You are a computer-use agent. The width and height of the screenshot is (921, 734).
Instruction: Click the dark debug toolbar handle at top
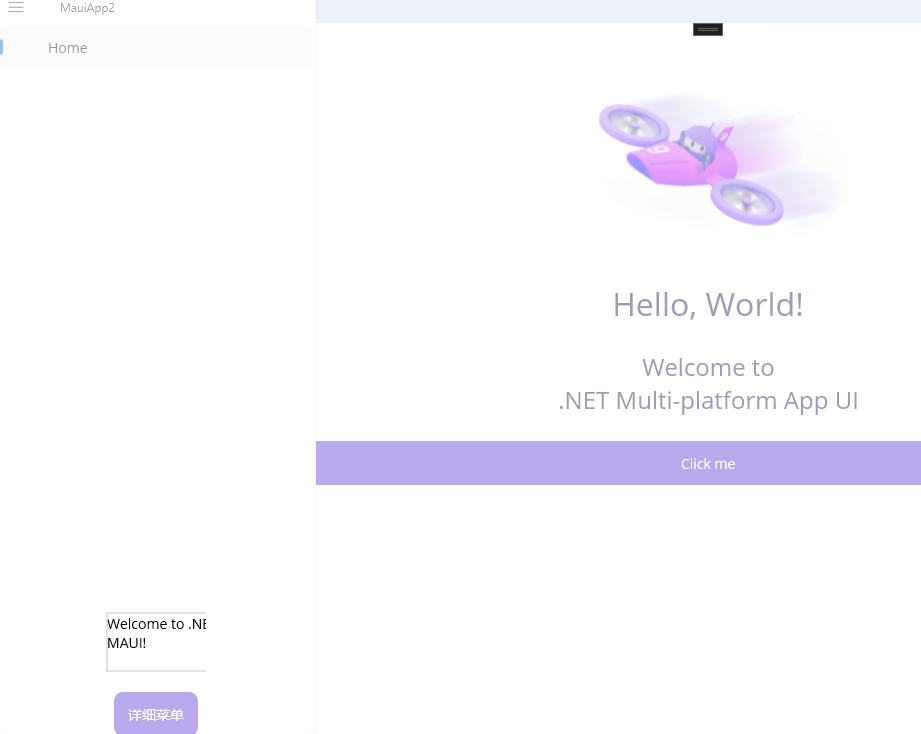coord(708,29)
